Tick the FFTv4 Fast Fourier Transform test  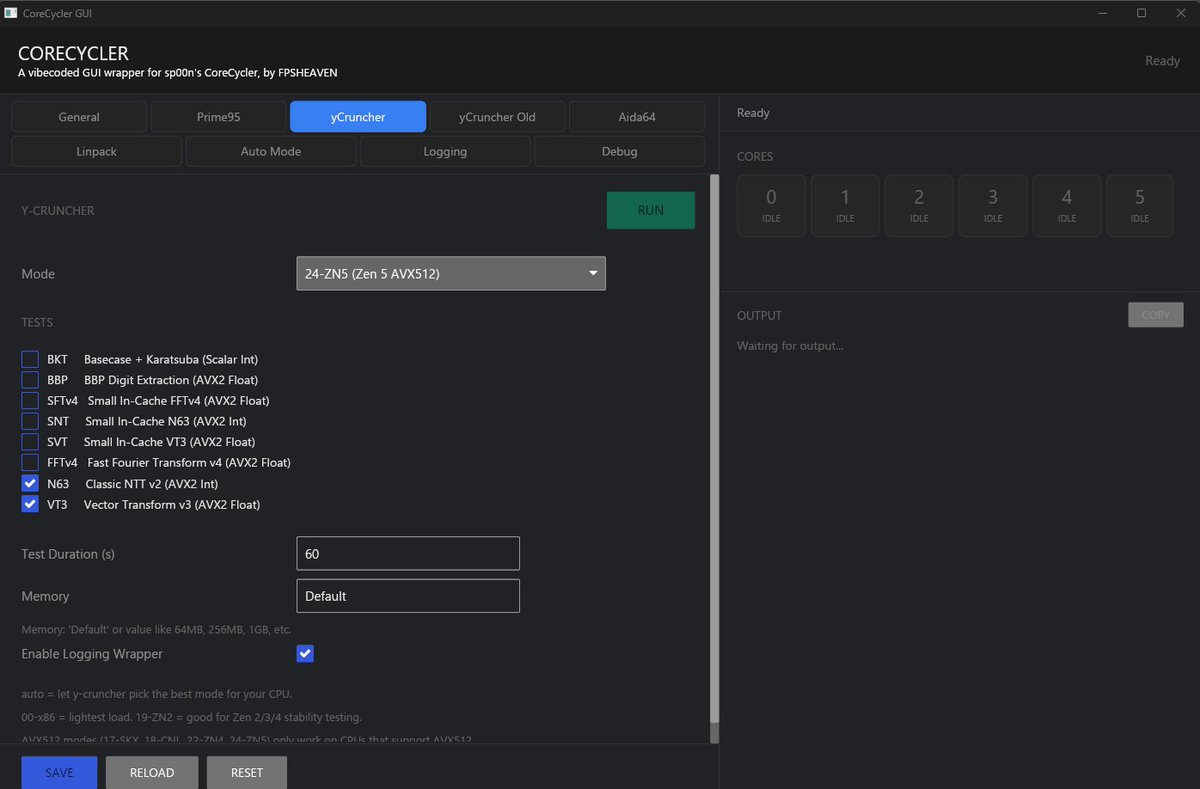pyautogui.click(x=30, y=463)
